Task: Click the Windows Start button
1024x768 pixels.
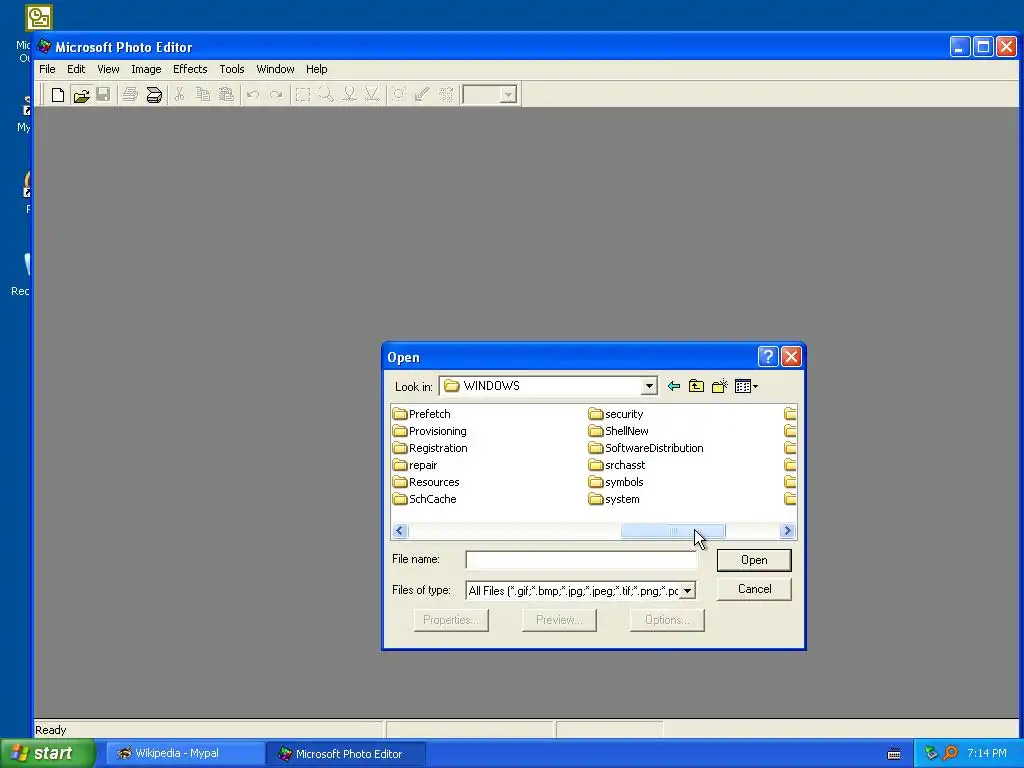Action: (x=48, y=754)
